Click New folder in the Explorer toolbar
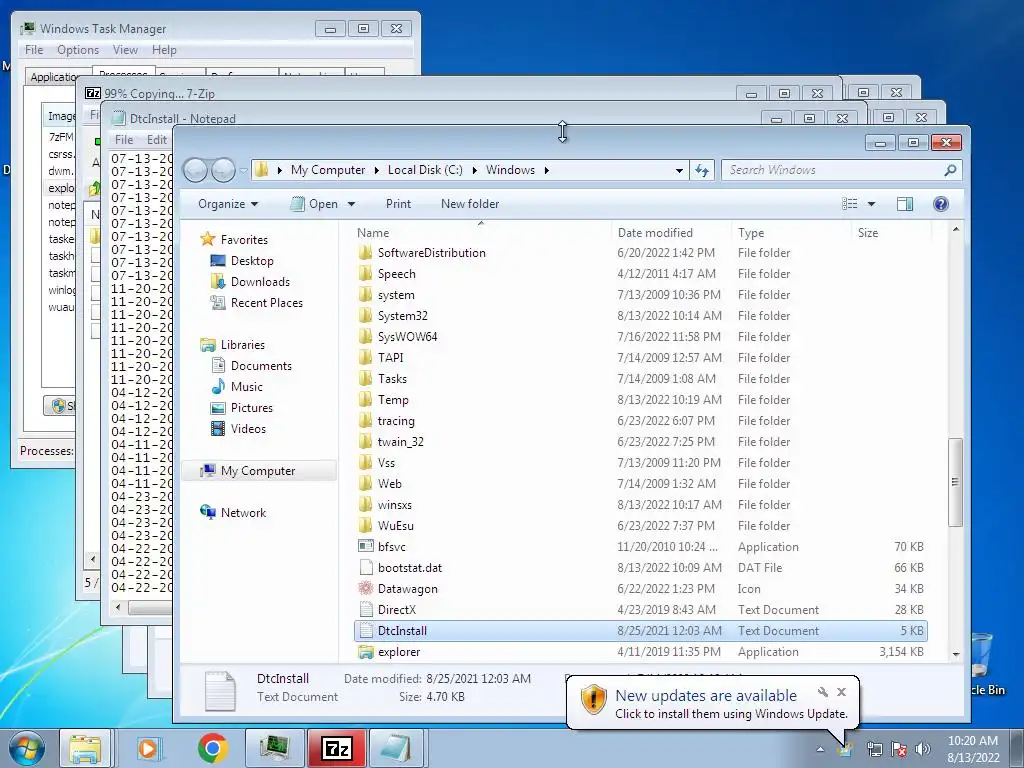This screenshot has height=768, width=1024. (x=470, y=204)
